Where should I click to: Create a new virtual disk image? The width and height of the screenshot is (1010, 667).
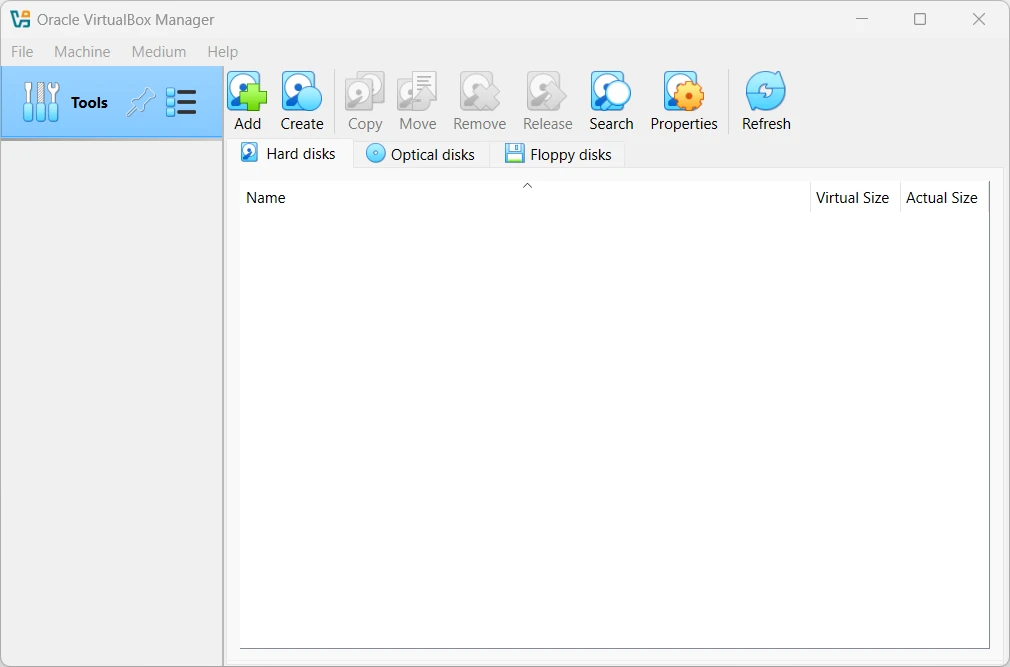click(x=301, y=101)
